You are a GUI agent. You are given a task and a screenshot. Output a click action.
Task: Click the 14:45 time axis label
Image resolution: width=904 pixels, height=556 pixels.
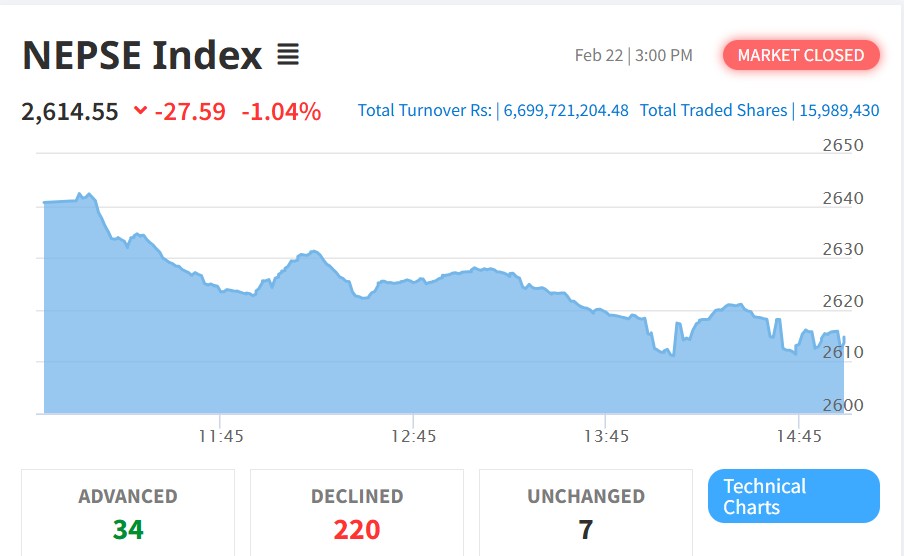[799, 436]
